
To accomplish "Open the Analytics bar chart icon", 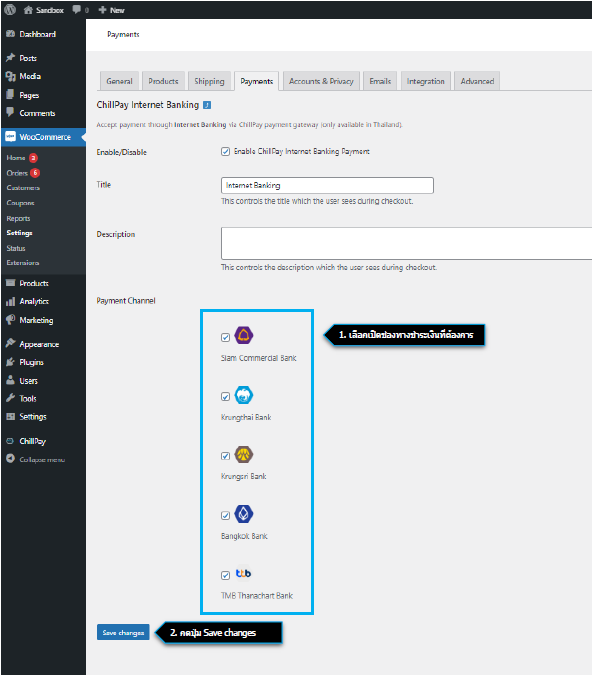I will (x=10, y=302).
